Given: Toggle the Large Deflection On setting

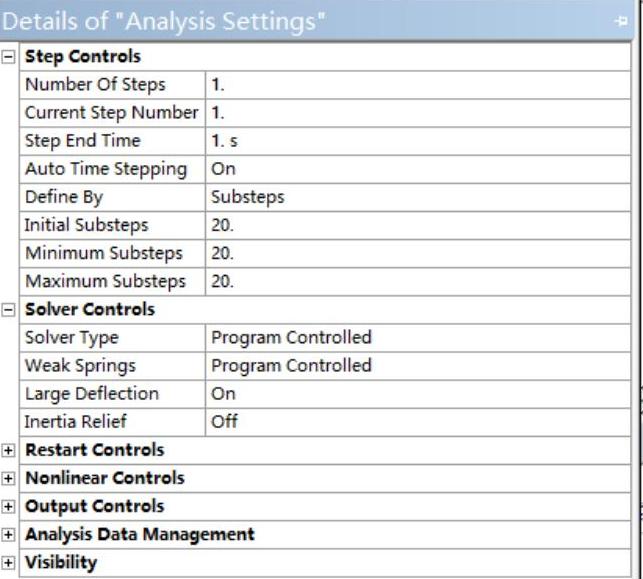Looking at the screenshot, I should tap(420, 394).
